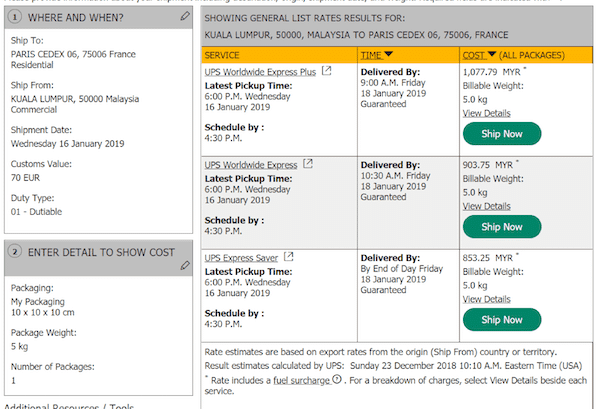Open UPS Express Saver external link icon
The width and height of the screenshot is (600, 409).
point(289,257)
